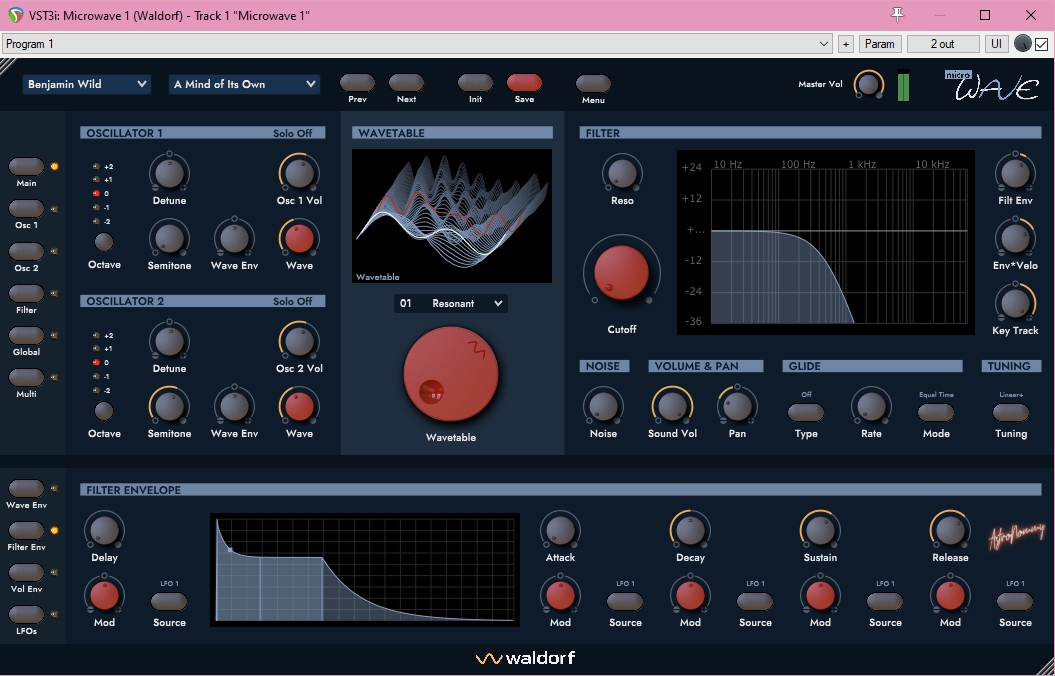
Task: Click the Pan knob
Action: click(x=737, y=406)
